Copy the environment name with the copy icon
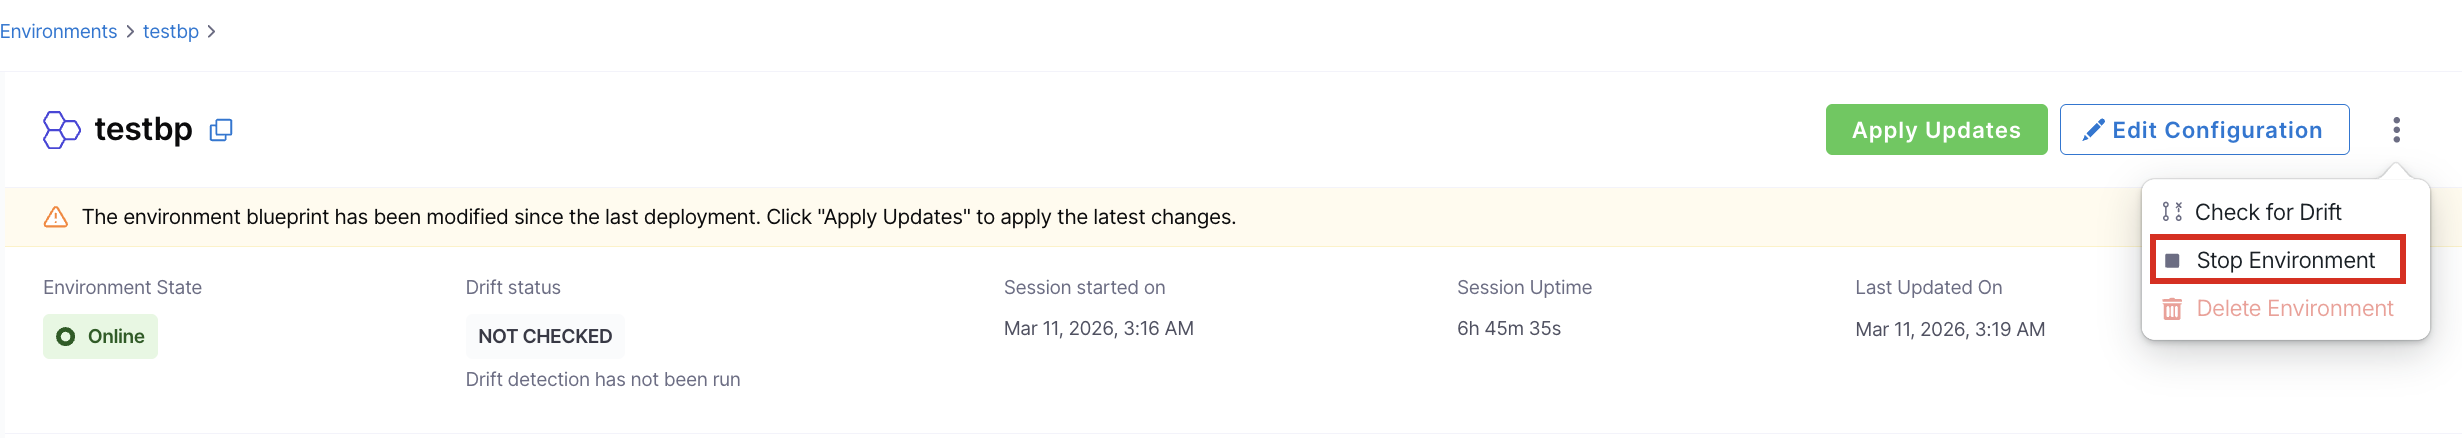Viewport: 2462px width, 438px height. point(221,130)
